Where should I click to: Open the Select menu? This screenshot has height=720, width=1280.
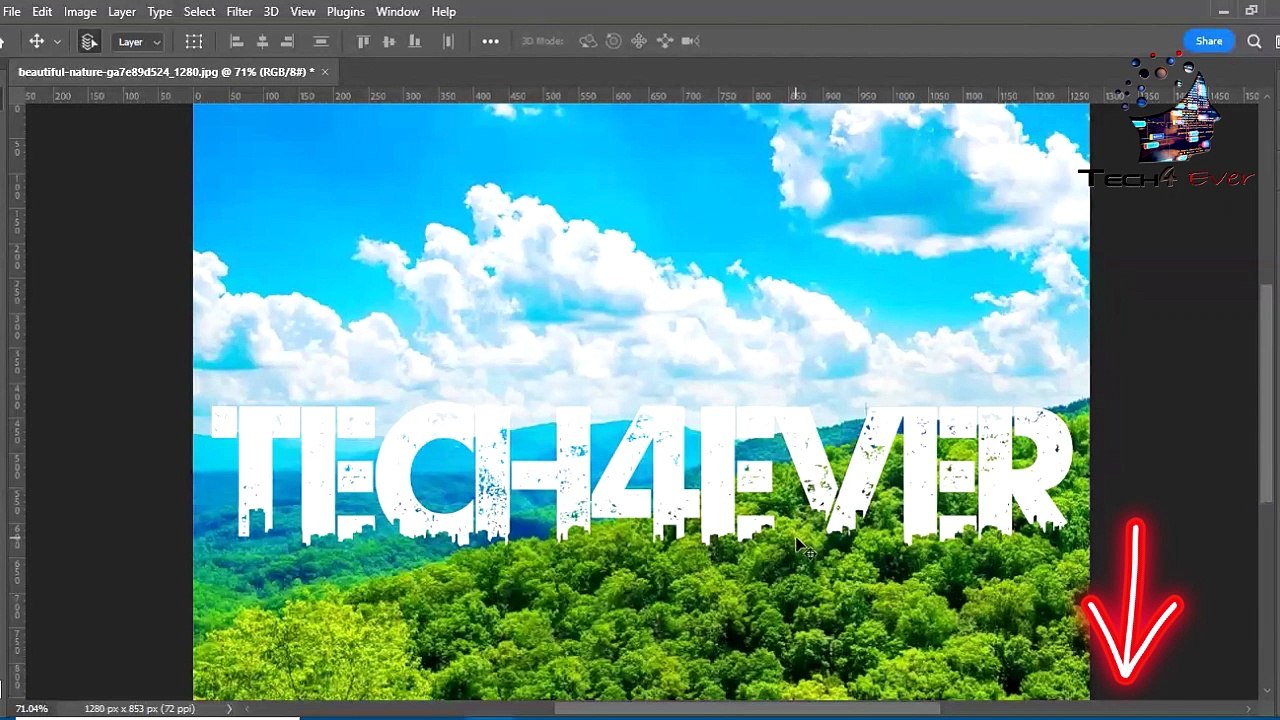pos(199,11)
